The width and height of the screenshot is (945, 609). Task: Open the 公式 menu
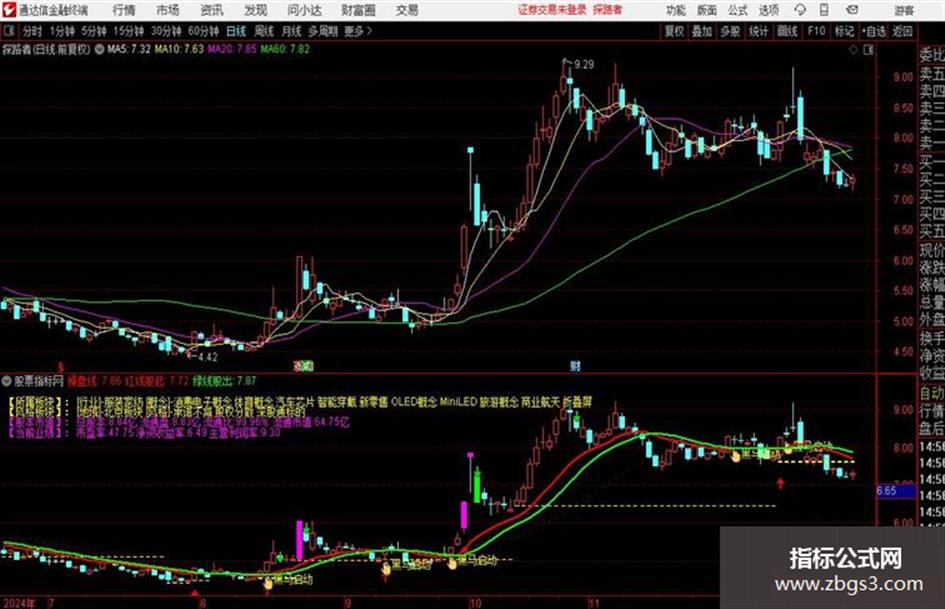click(x=738, y=10)
